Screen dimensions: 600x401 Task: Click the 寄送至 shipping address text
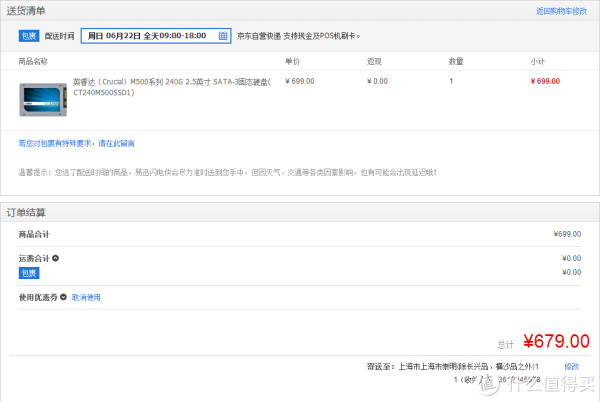click(453, 367)
